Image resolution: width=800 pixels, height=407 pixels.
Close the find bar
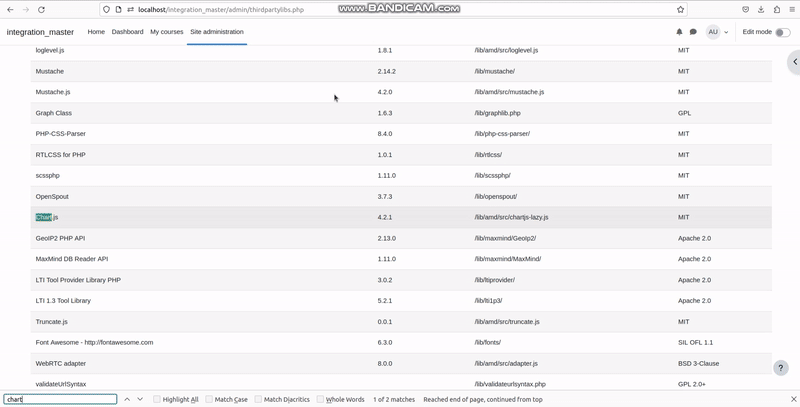coord(793,399)
